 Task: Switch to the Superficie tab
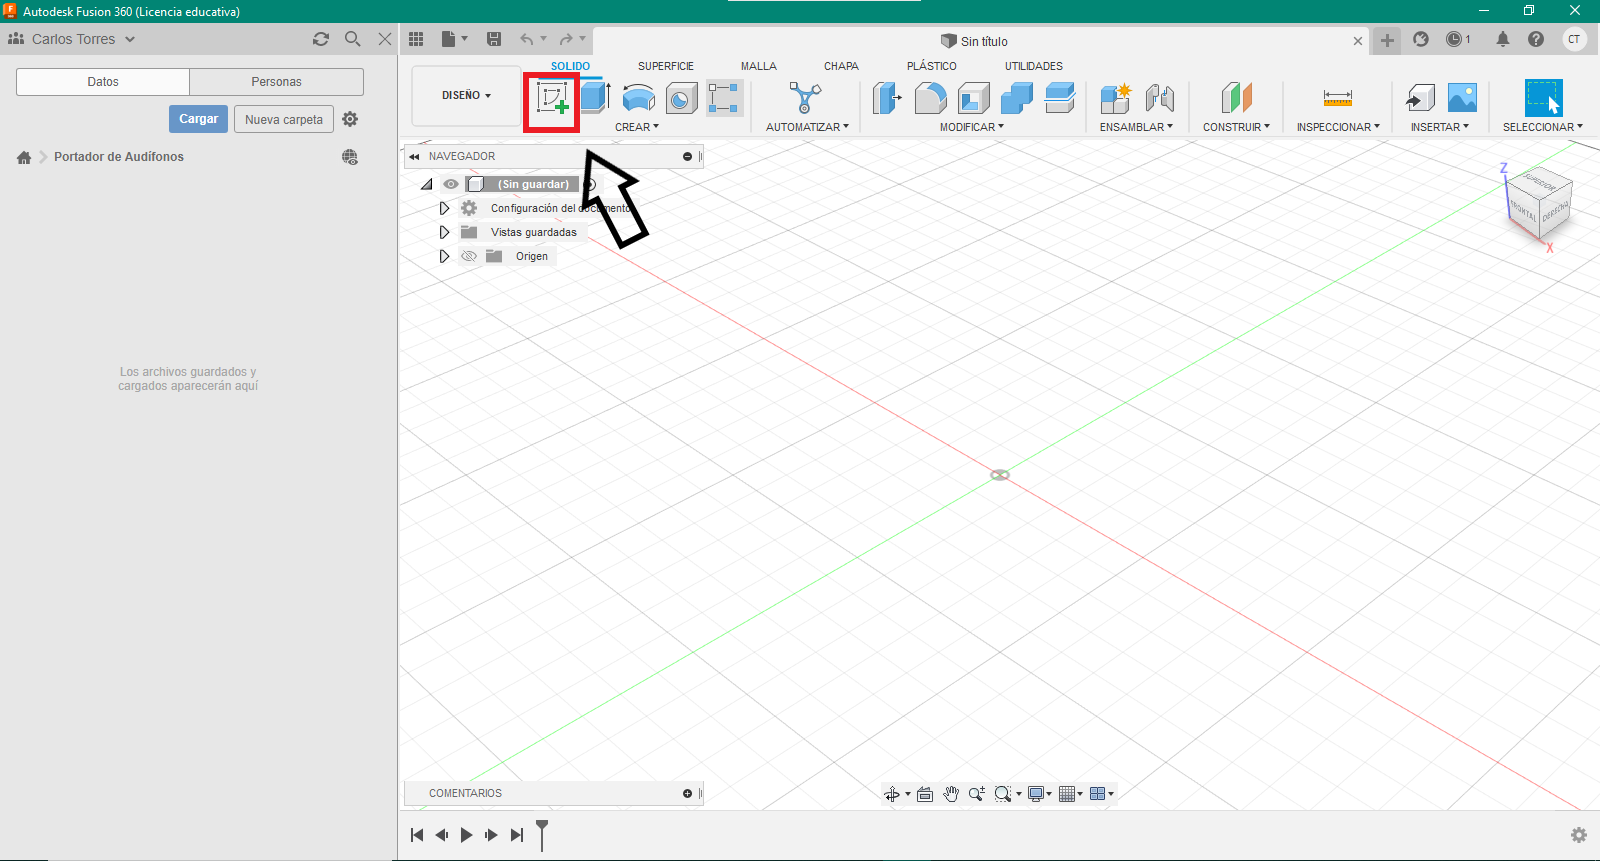(x=666, y=66)
